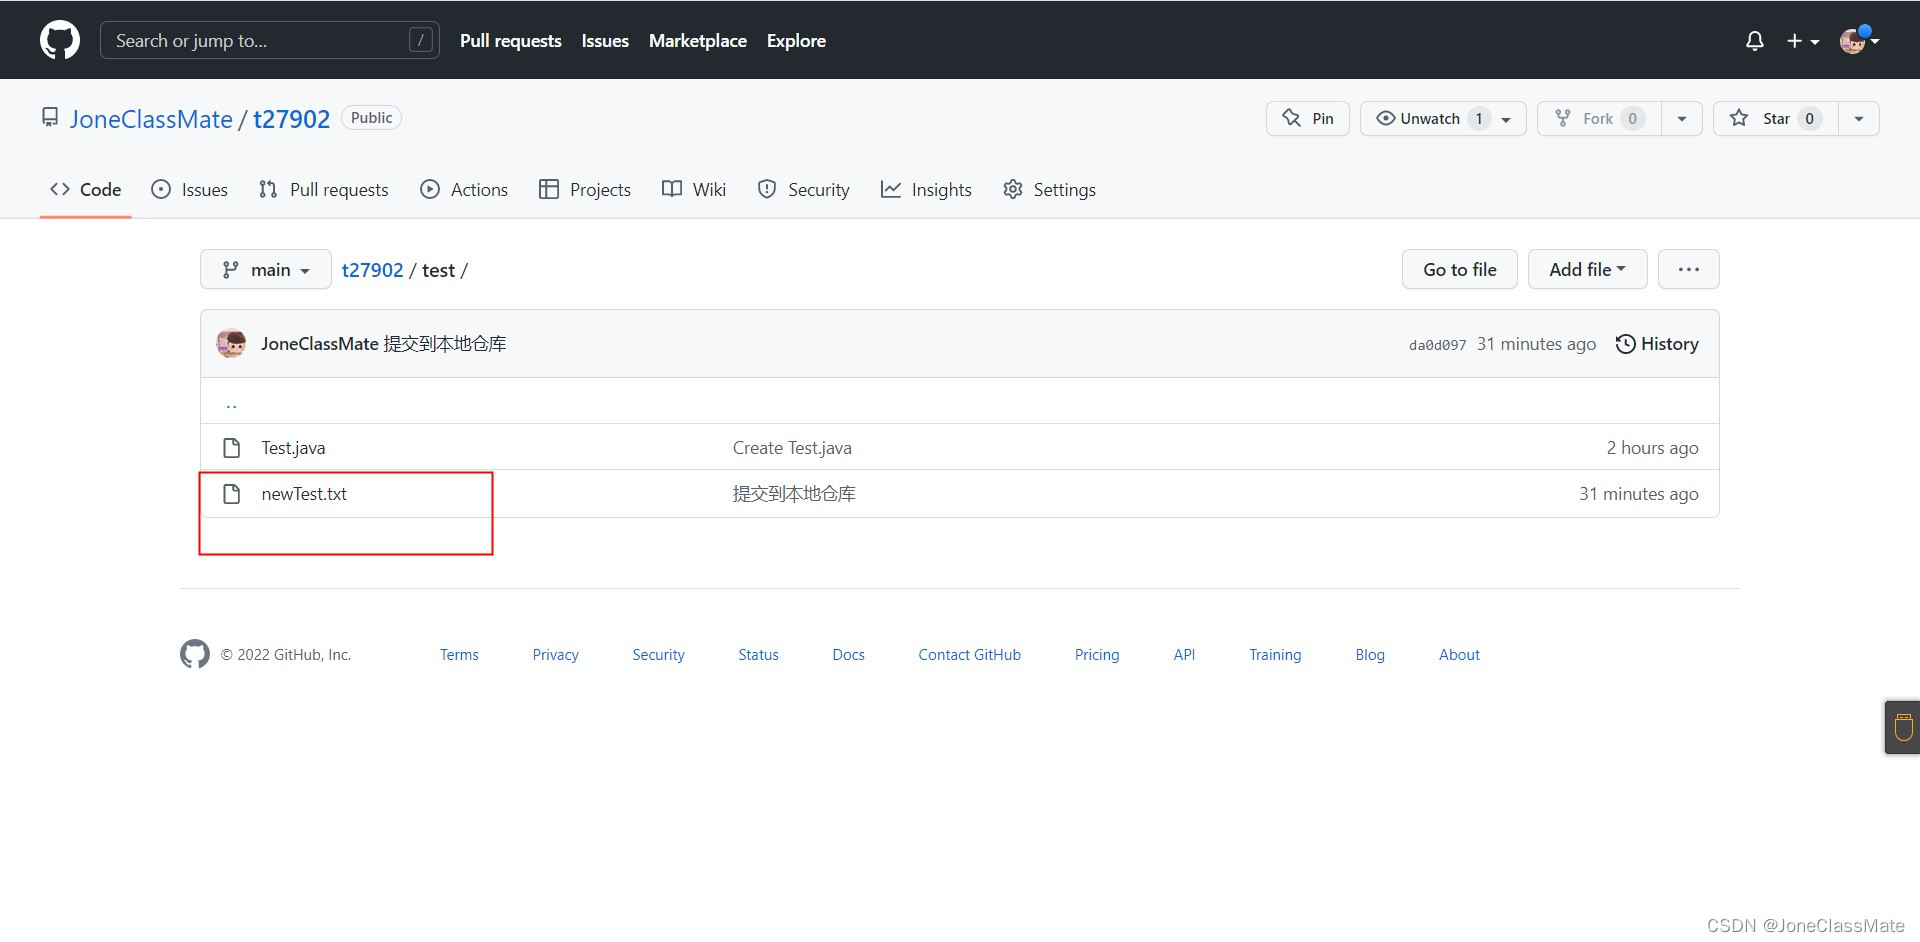The image size is (1920, 942).
Task: Open the three-dots more options menu
Action: (x=1689, y=269)
